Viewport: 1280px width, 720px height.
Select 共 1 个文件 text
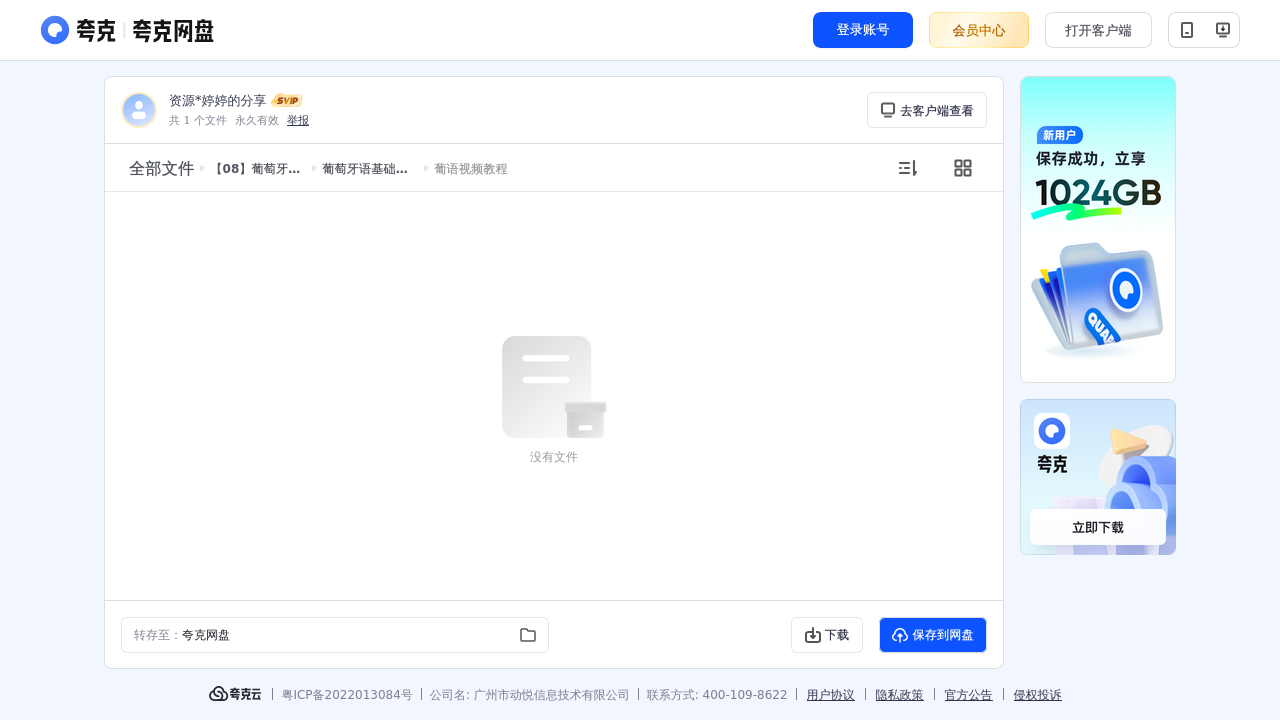(198, 120)
